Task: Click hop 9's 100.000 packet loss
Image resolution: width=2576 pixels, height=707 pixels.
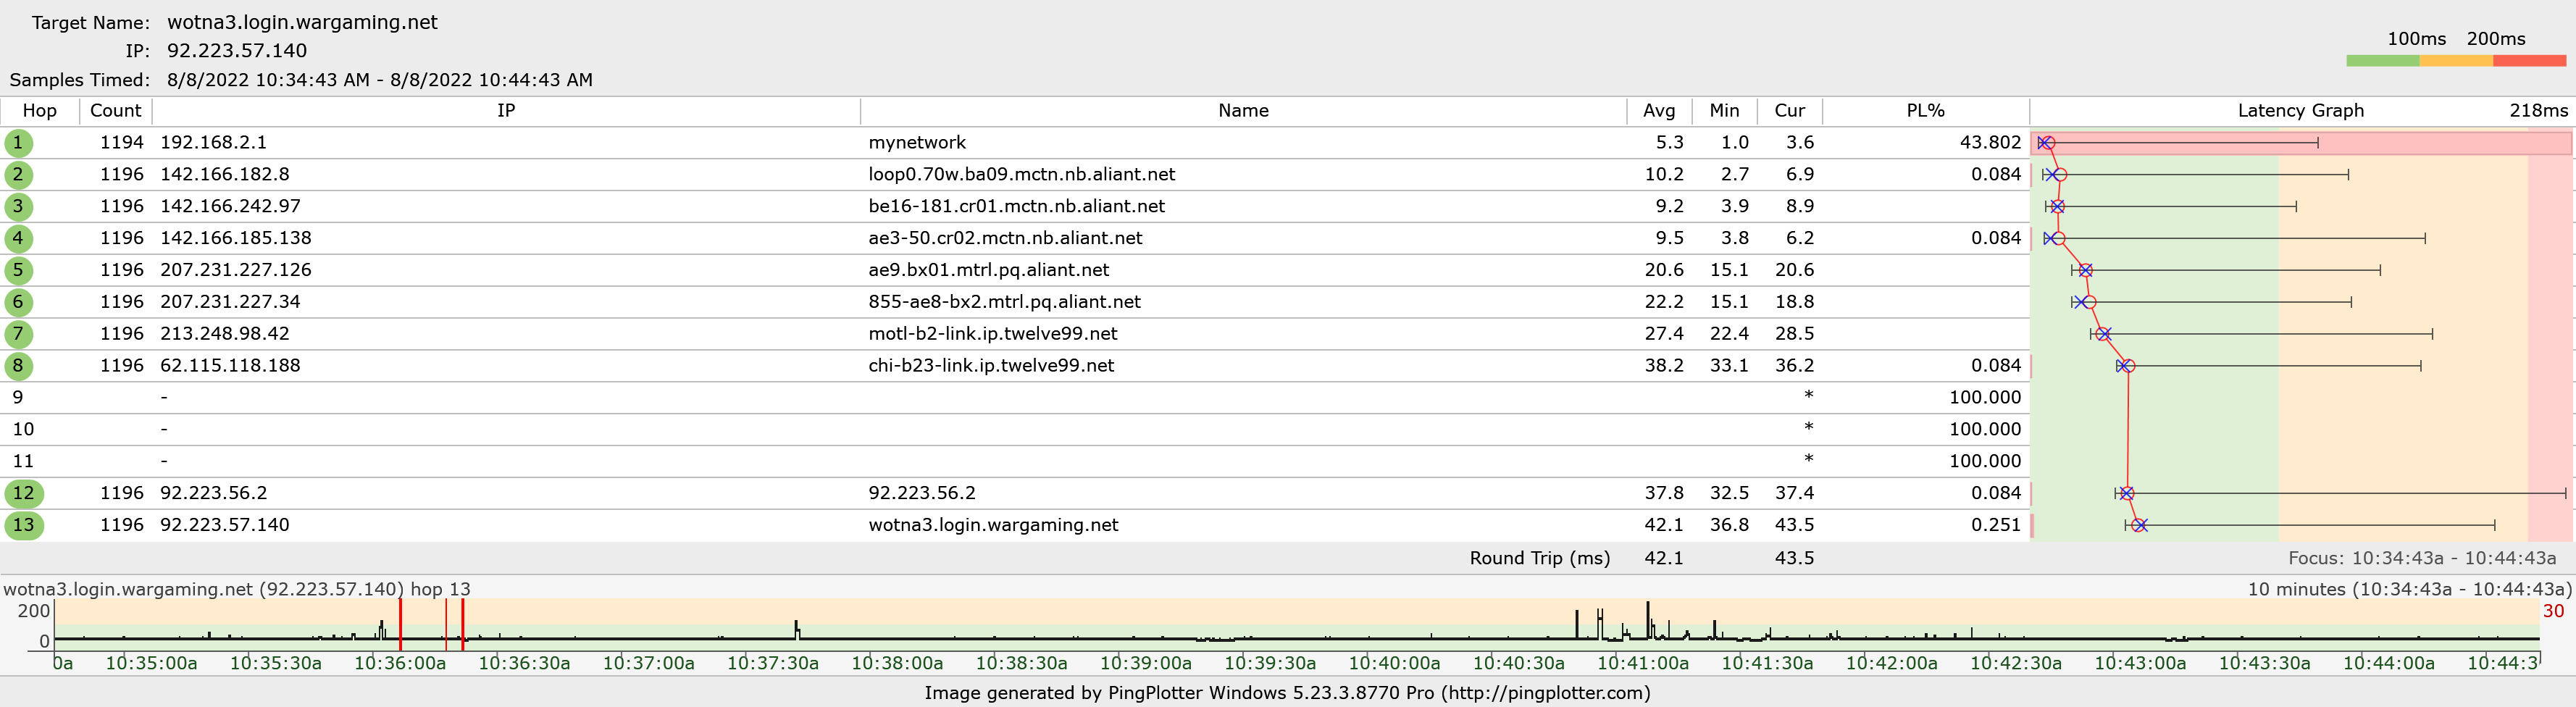Action: [x=1985, y=398]
